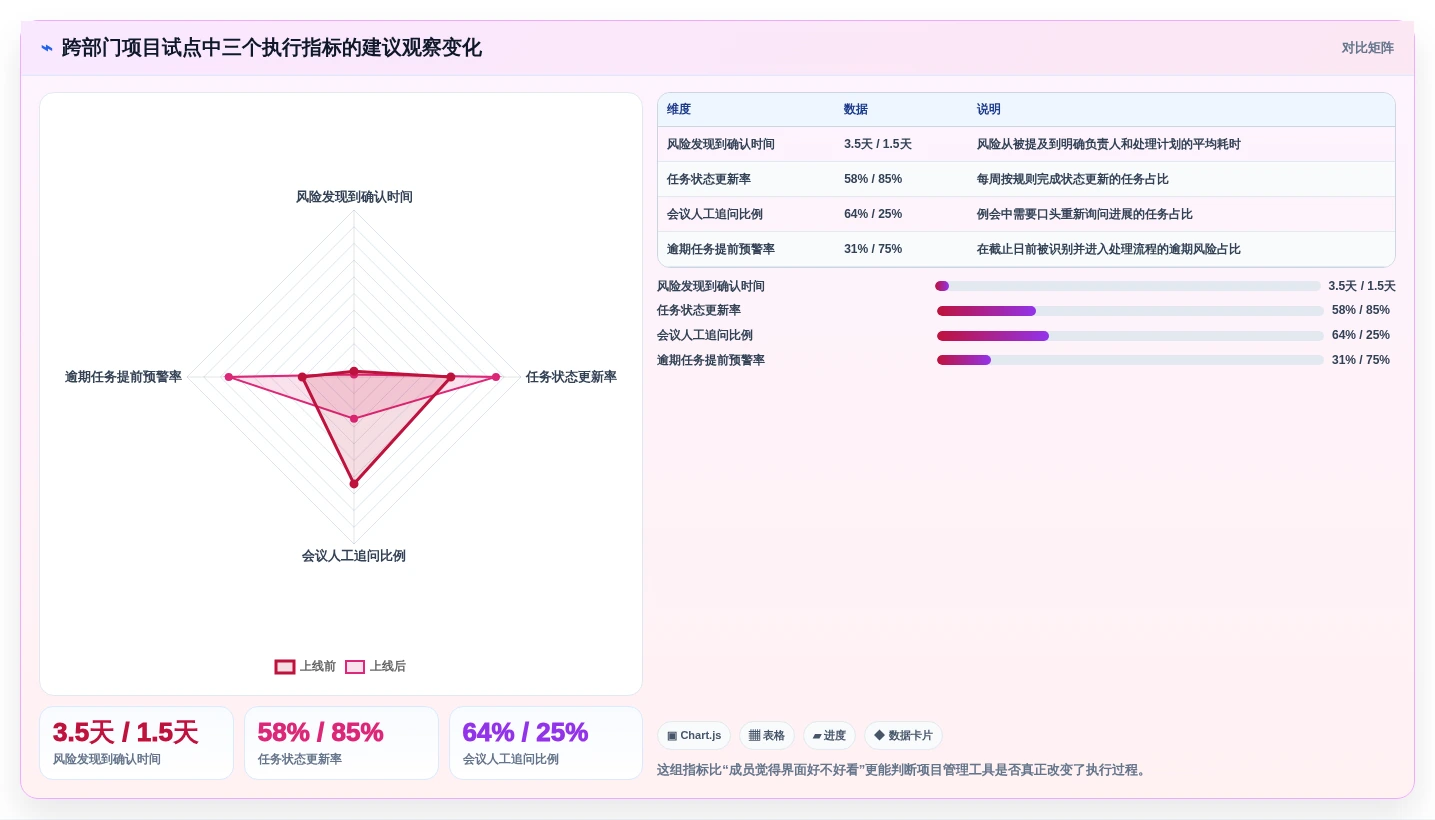The height and width of the screenshot is (820, 1435).
Task: Click the lightning icon beside the title
Action: tap(47, 48)
